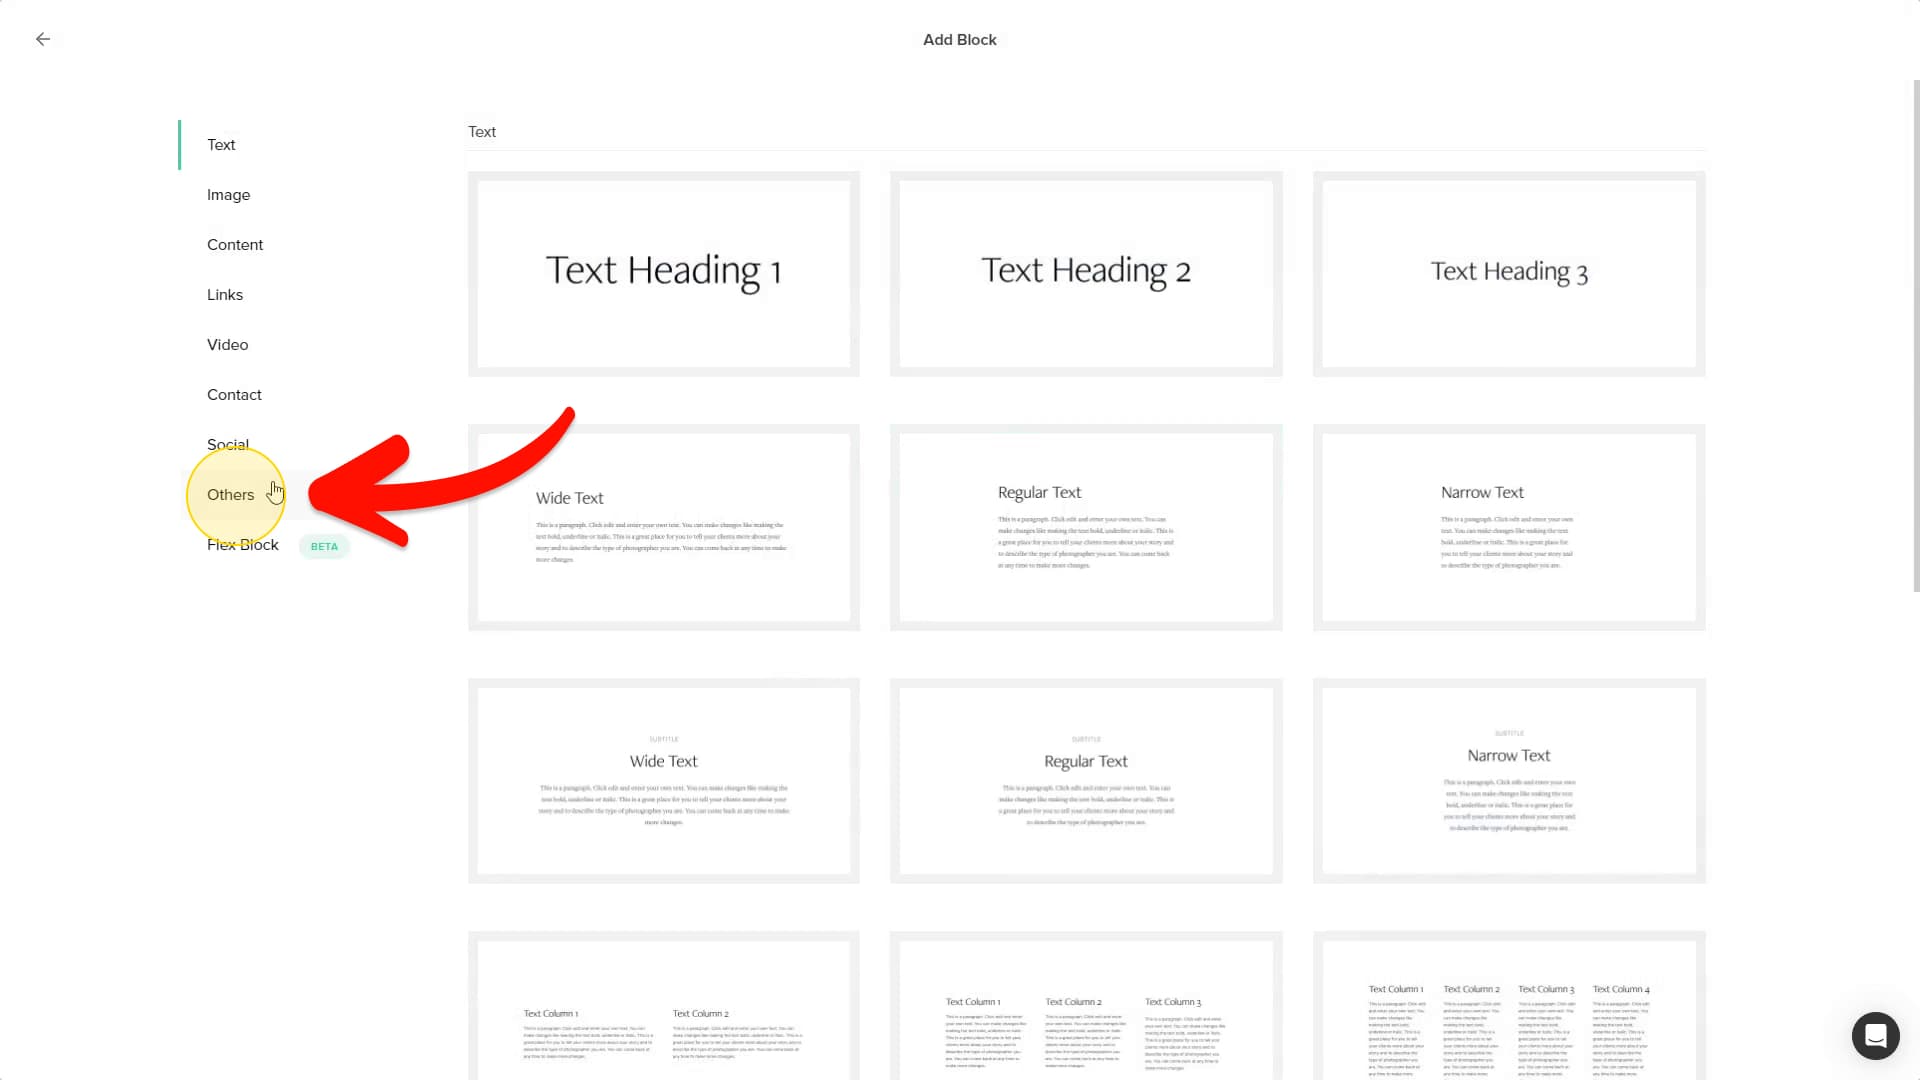Add the Text Heading 2 block
Screen dimensions: 1920x1080
tap(1086, 274)
